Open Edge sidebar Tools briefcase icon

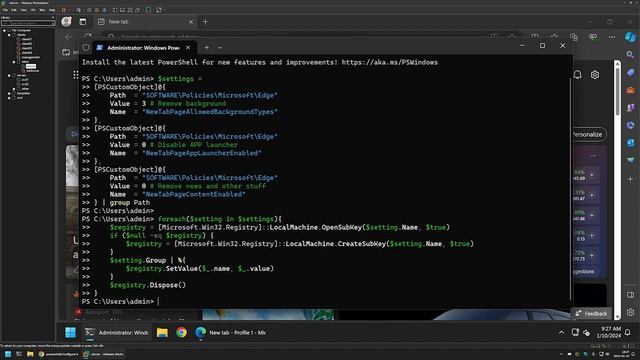[630, 90]
